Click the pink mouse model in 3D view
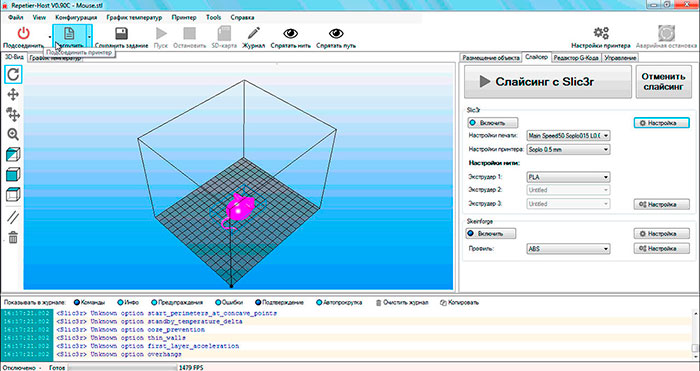The height and width of the screenshot is (371, 700). 240,208
